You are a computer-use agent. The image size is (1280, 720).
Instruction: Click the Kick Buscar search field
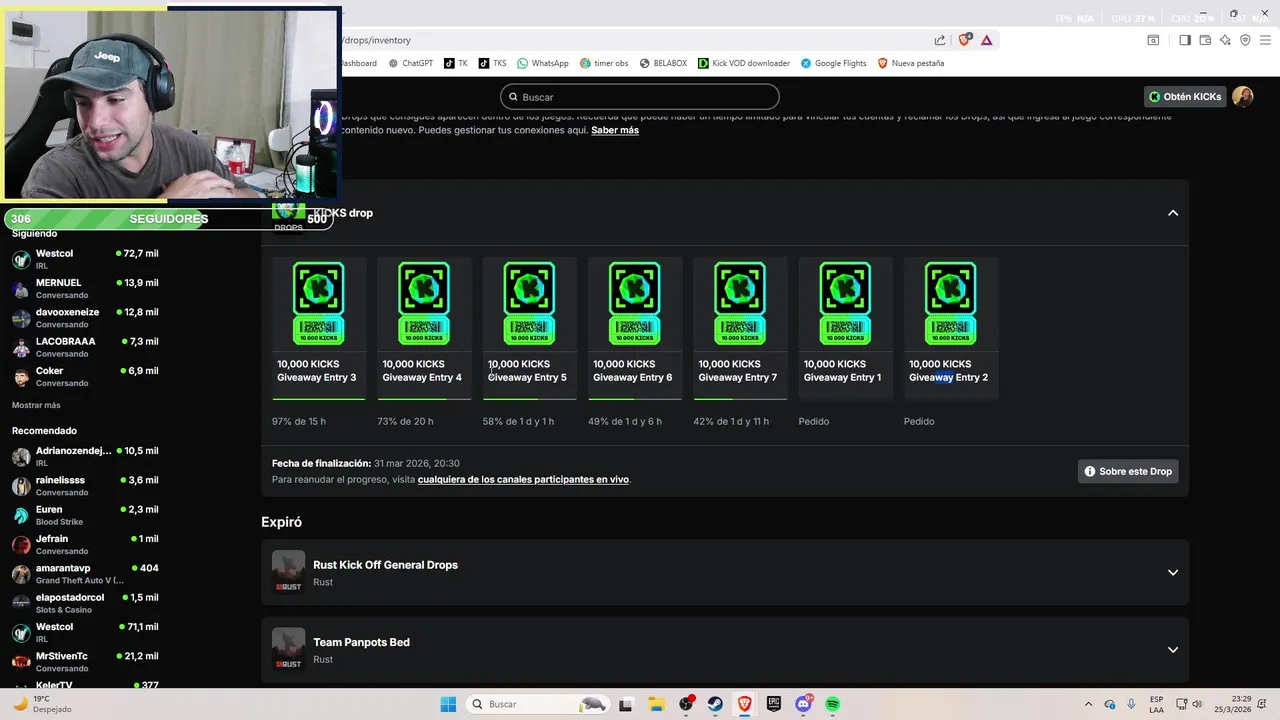tap(640, 97)
